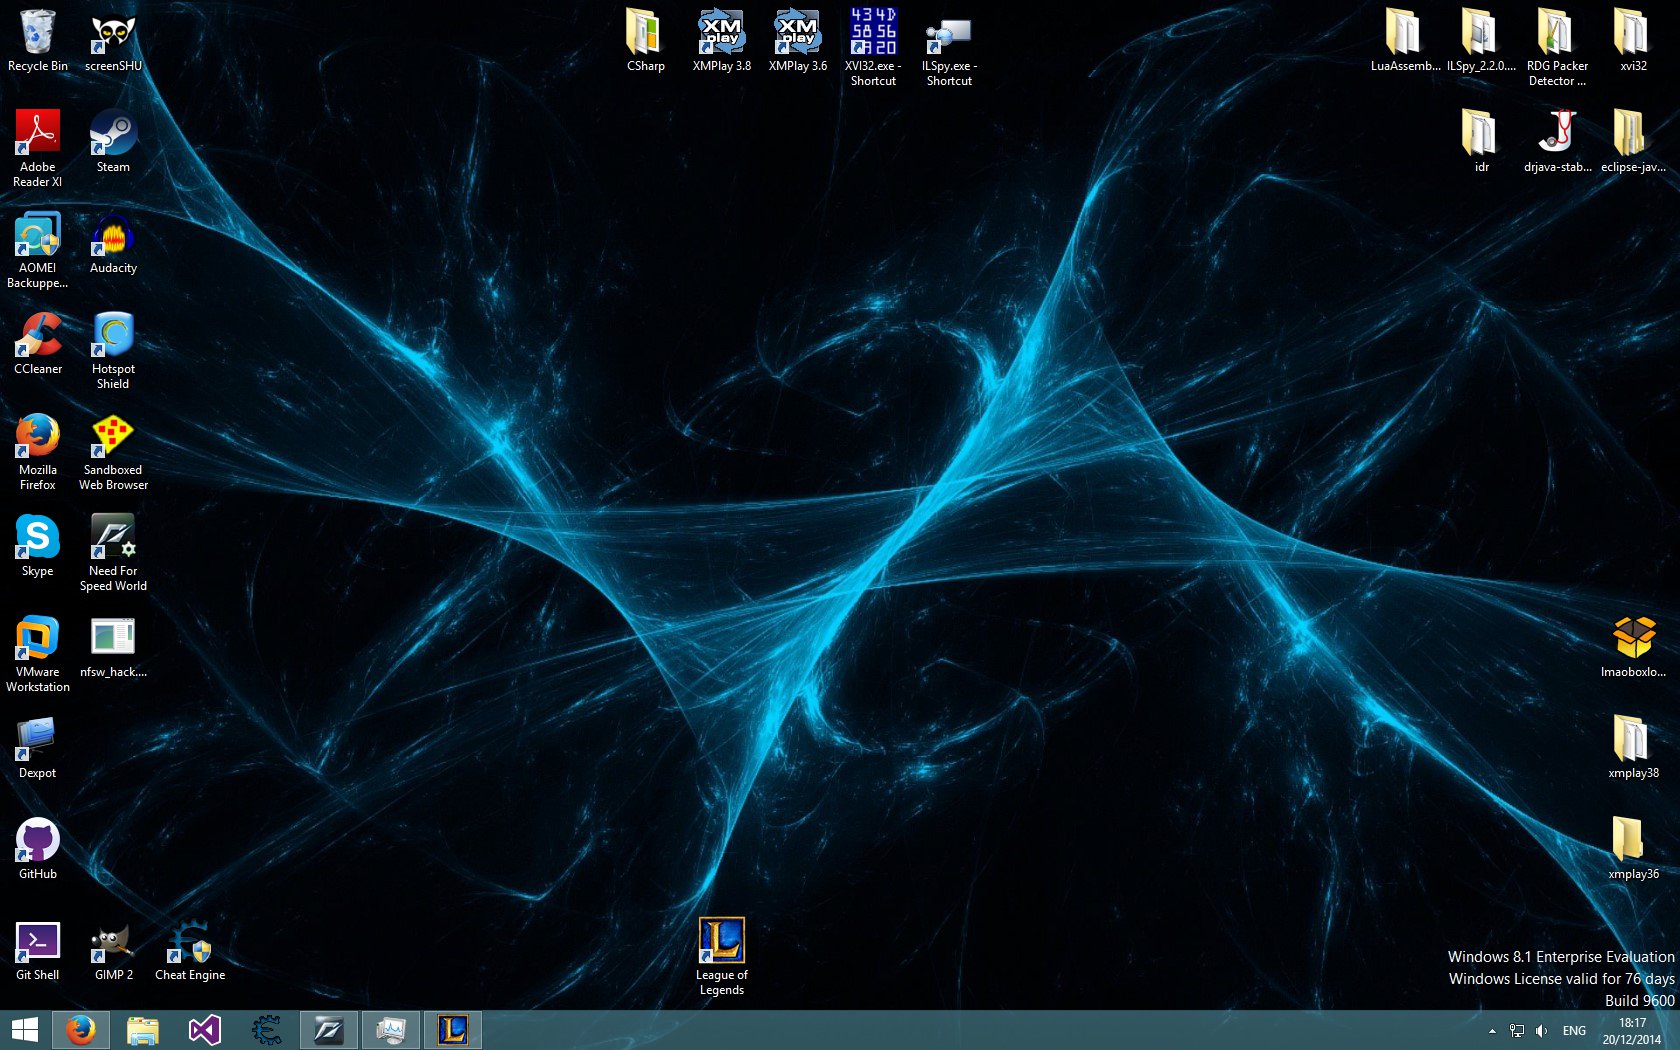
Task: Select the XMPlay 3.6 desktop shortcut
Action: pos(797,41)
